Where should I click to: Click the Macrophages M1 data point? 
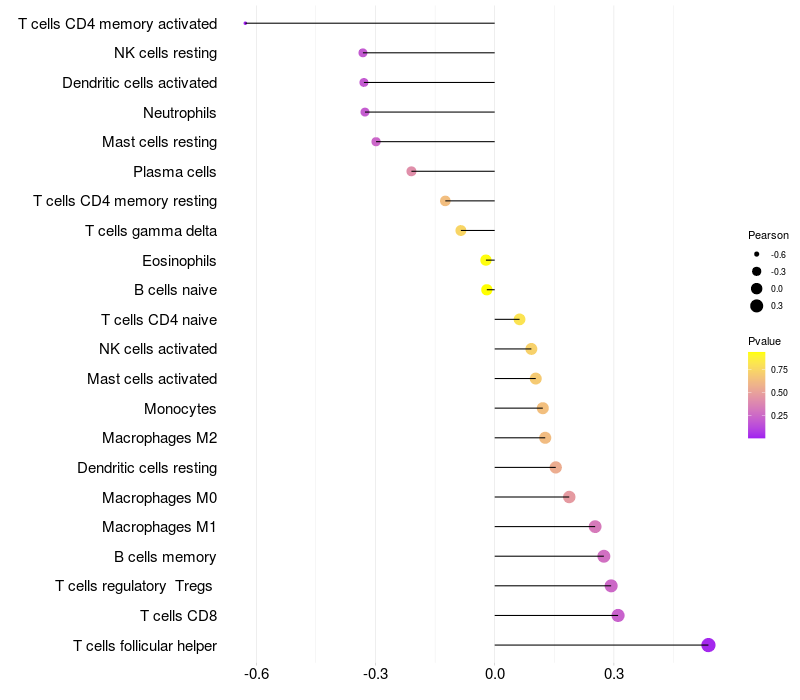pyautogui.click(x=595, y=527)
